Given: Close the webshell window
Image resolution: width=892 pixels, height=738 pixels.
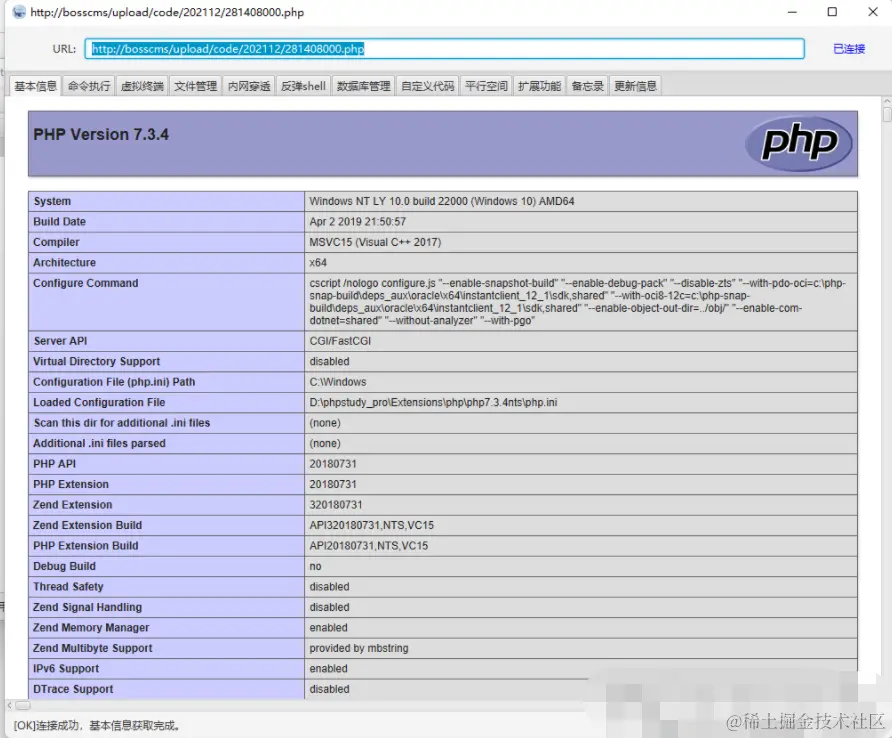Looking at the screenshot, I should click(x=873, y=12).
